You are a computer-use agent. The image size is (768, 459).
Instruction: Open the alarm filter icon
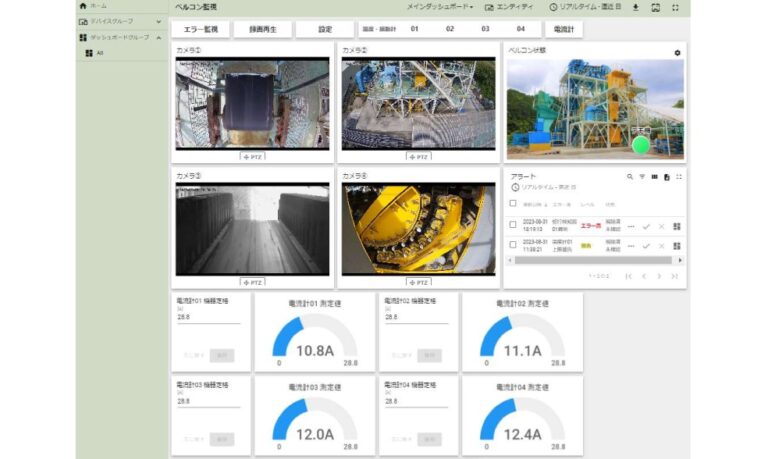(x=642, y=177)
